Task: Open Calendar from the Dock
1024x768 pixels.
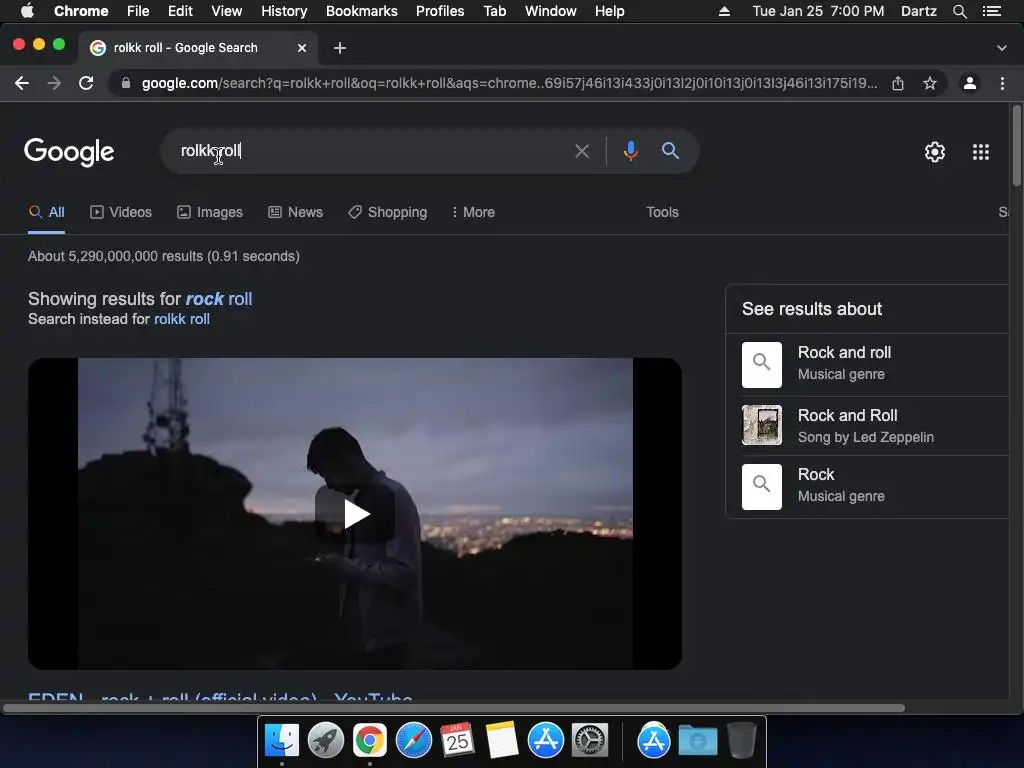Action: [x=457, y=741]
